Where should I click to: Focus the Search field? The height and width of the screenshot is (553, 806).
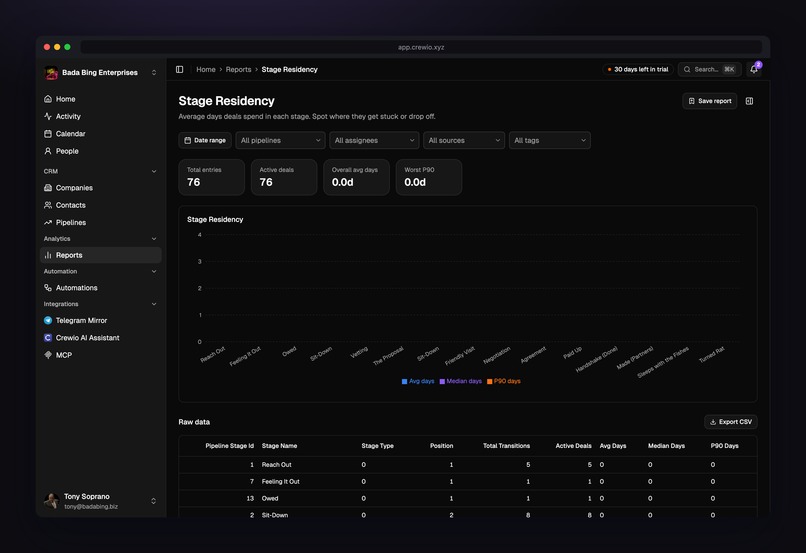pyautogui.click(x=709, y=69)
